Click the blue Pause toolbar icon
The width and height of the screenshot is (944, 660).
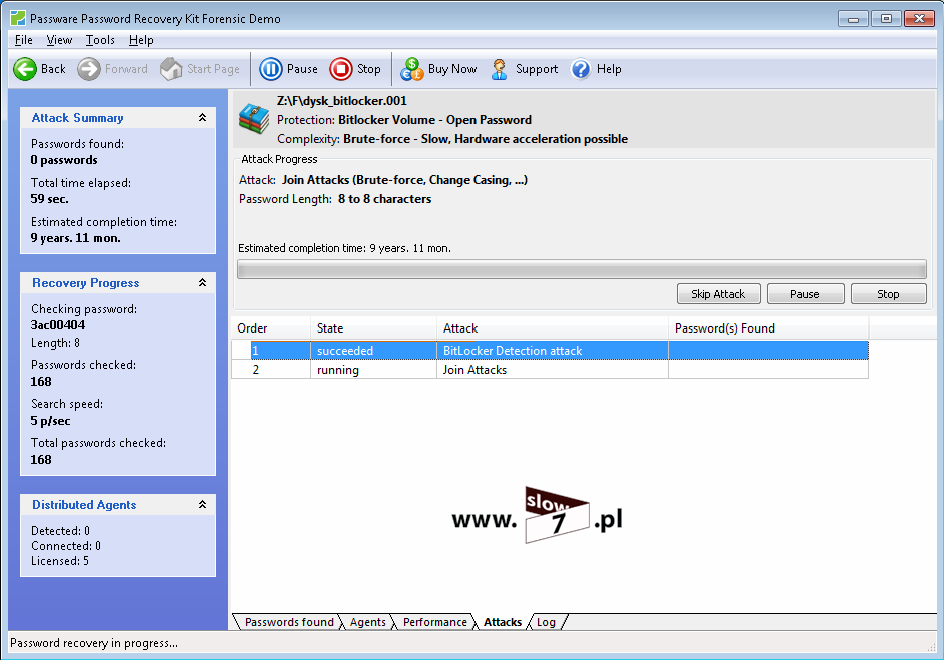(x=271, y=69)
